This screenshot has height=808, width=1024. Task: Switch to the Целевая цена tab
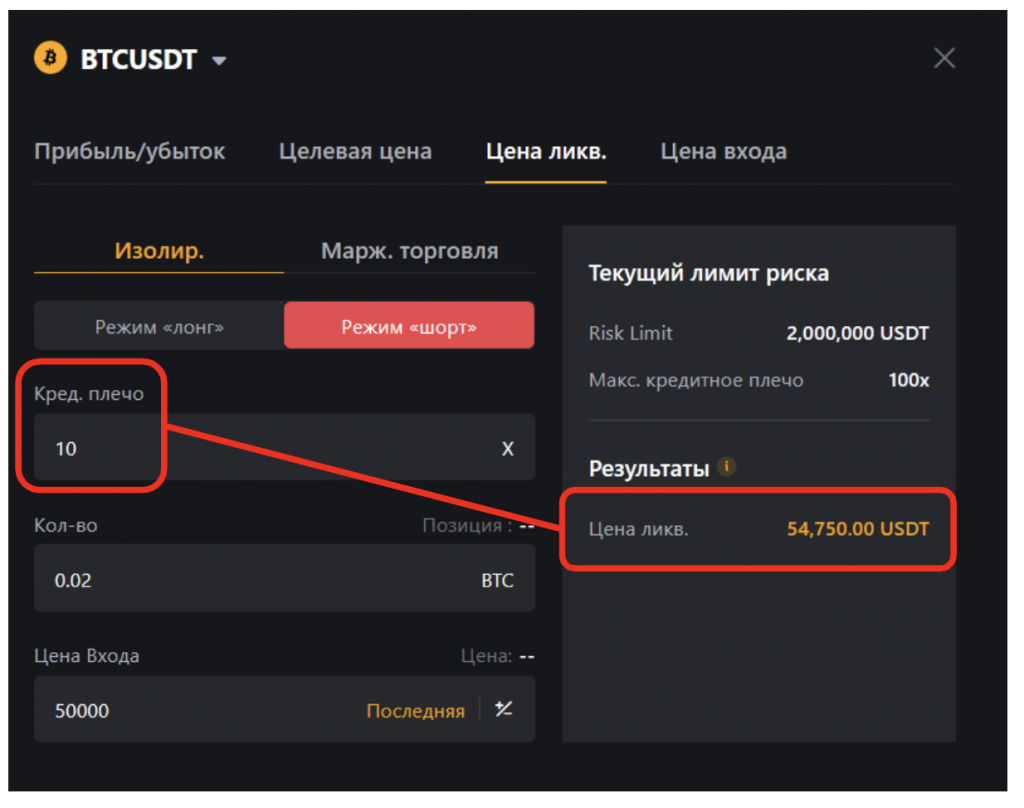[x=355, y=152]
